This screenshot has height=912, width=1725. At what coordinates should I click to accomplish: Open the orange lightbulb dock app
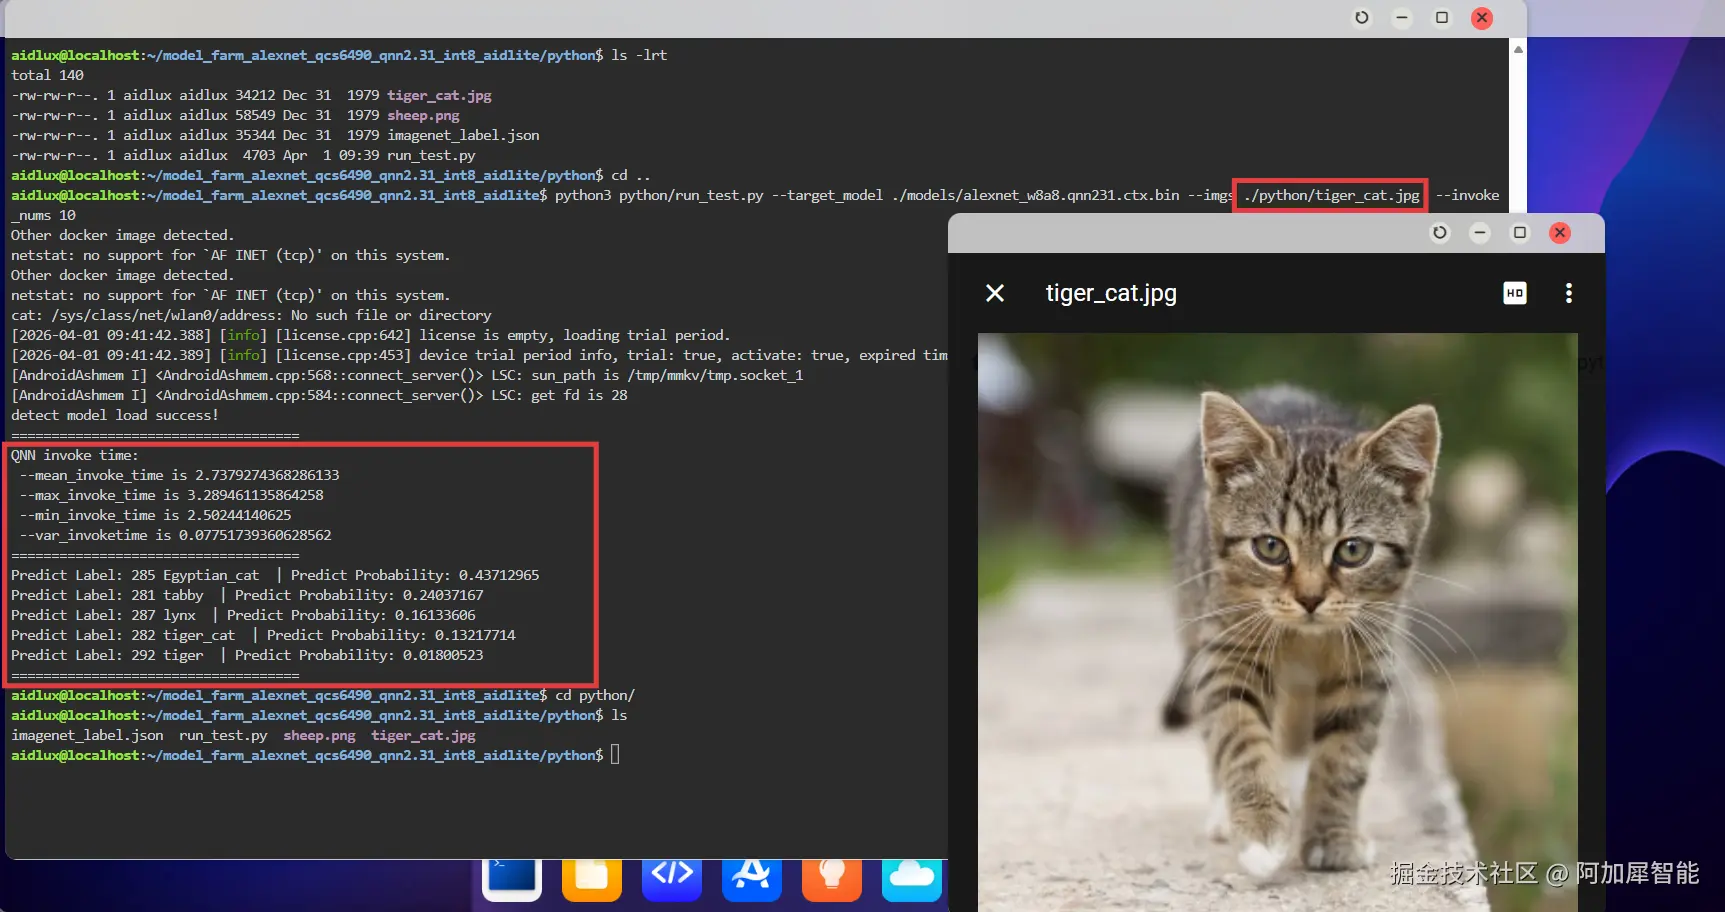[832, 878]
